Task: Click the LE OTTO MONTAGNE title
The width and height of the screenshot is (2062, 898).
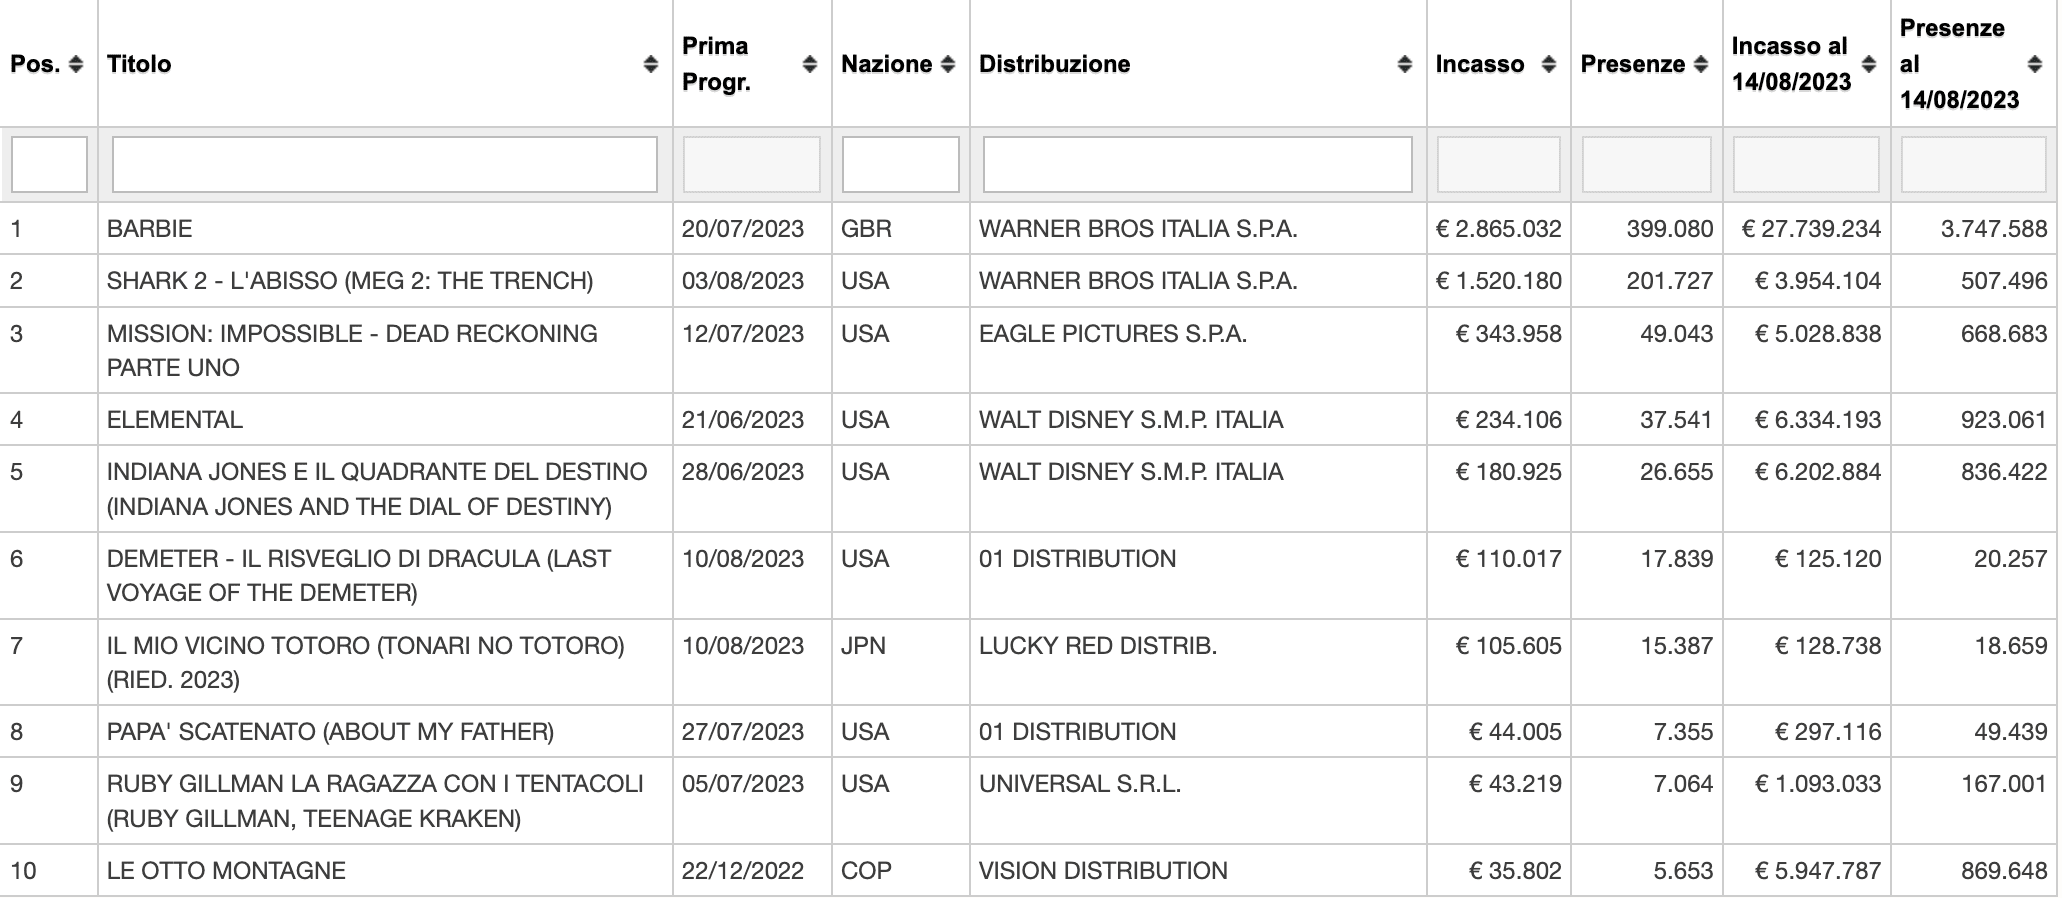Action: (227, 871)
